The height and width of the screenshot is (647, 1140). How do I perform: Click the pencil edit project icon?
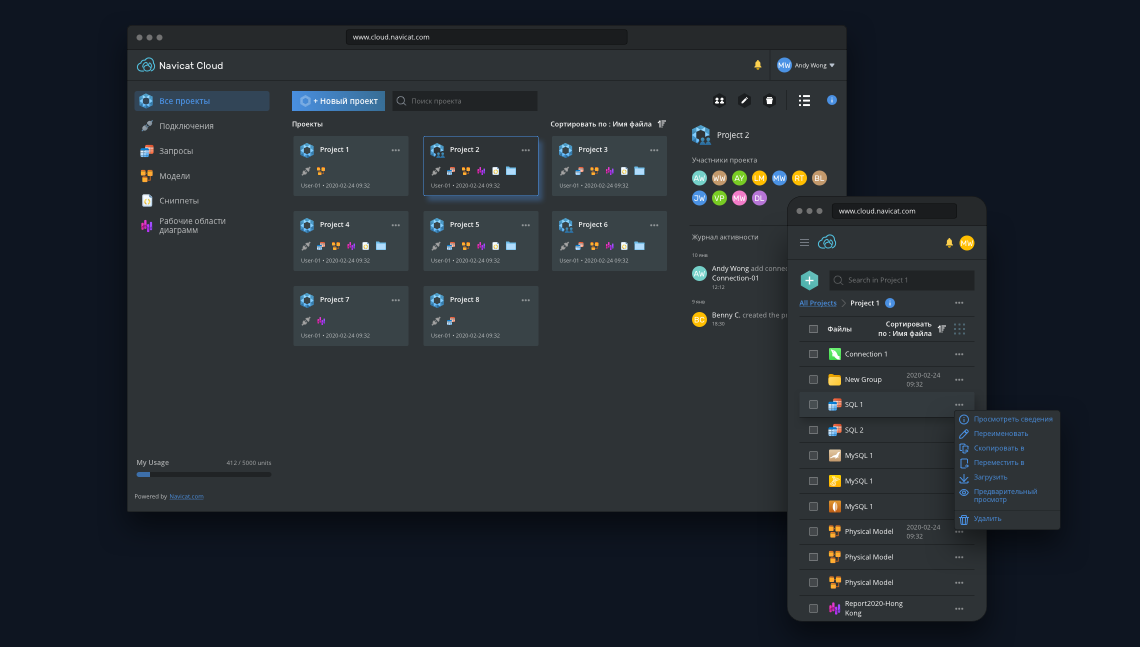pos(744,101)
